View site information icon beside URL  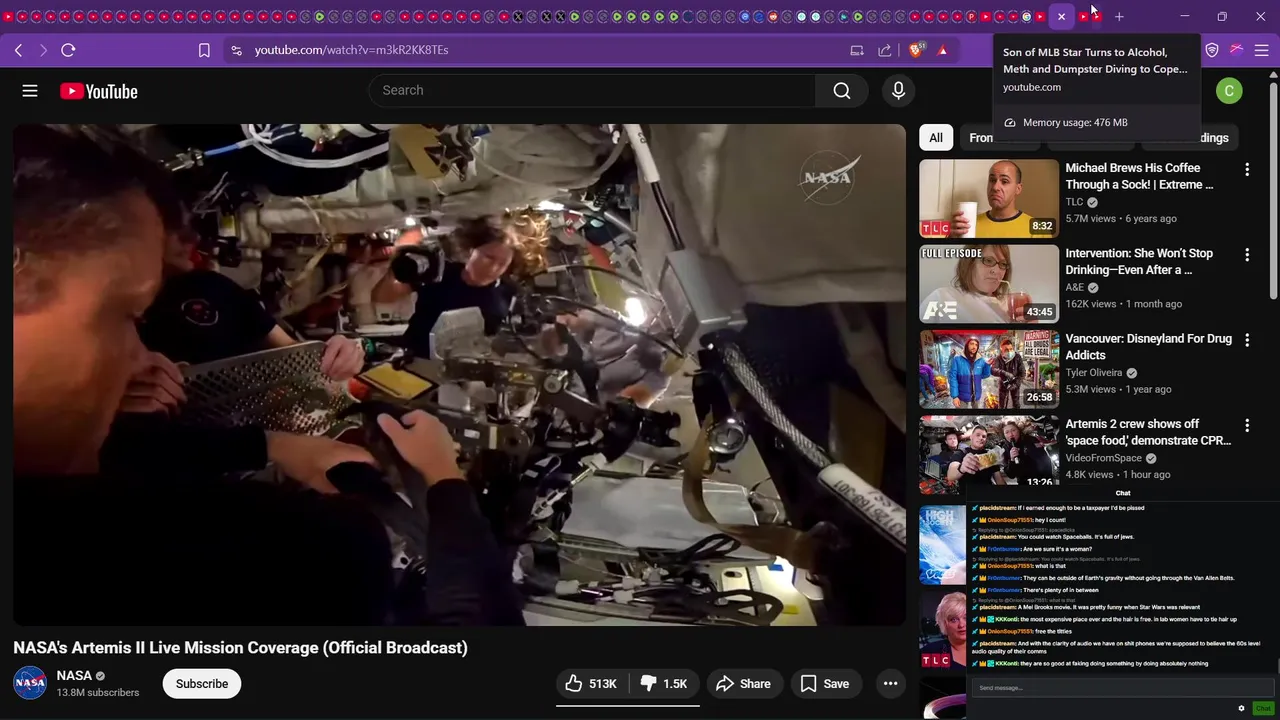point(236,50)
